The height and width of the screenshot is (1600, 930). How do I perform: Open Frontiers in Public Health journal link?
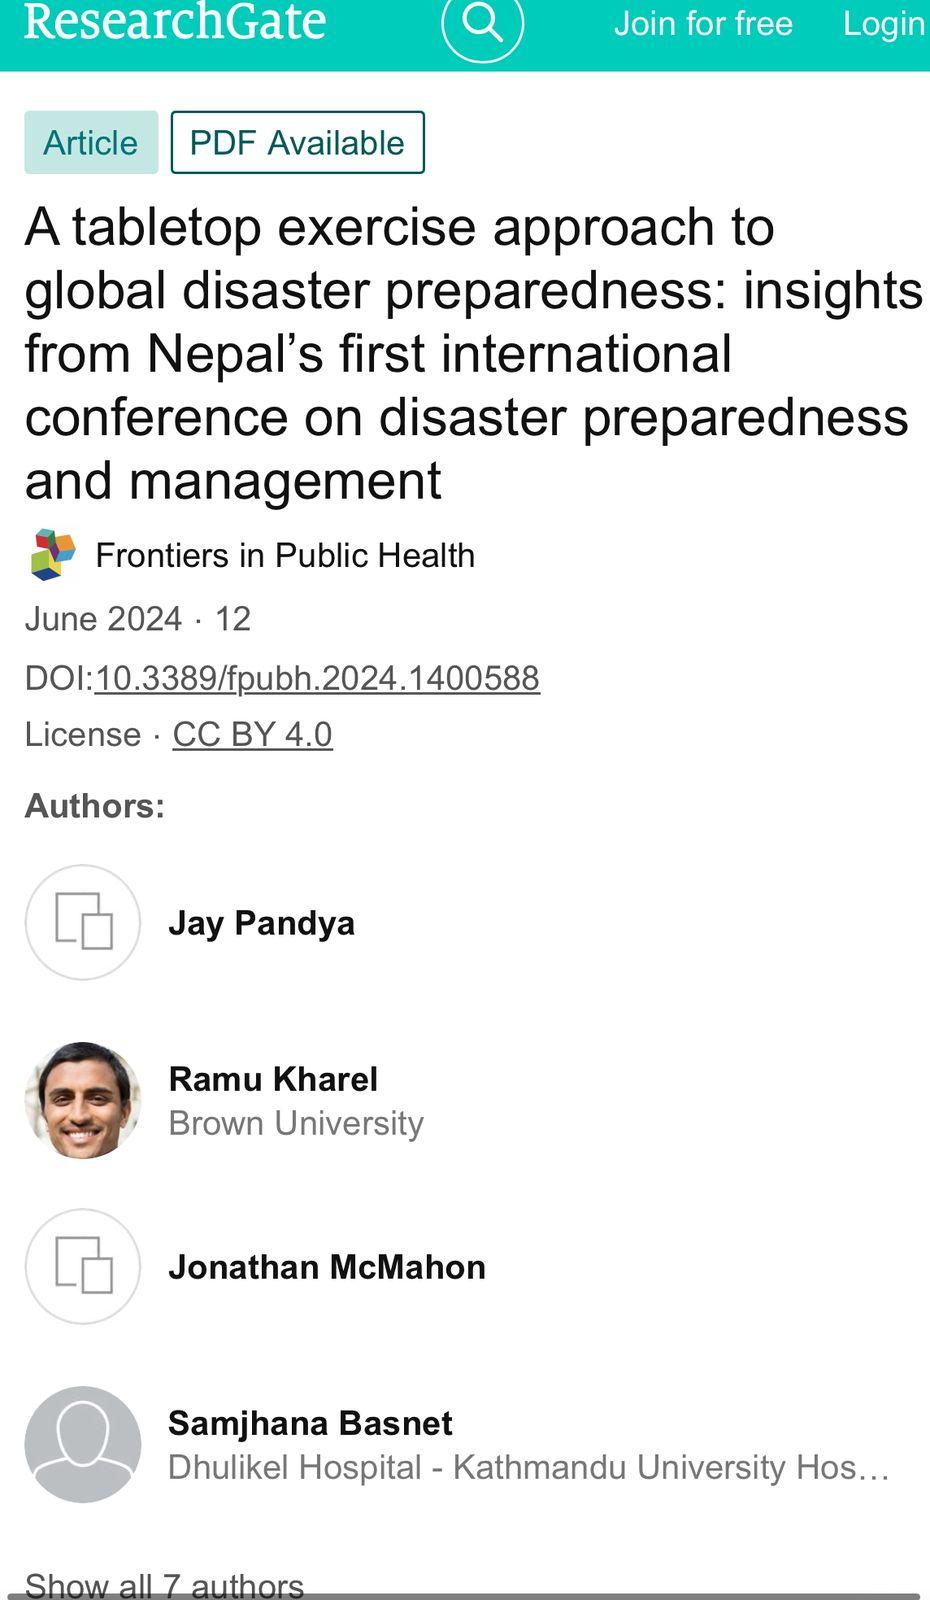click(285, 555)
